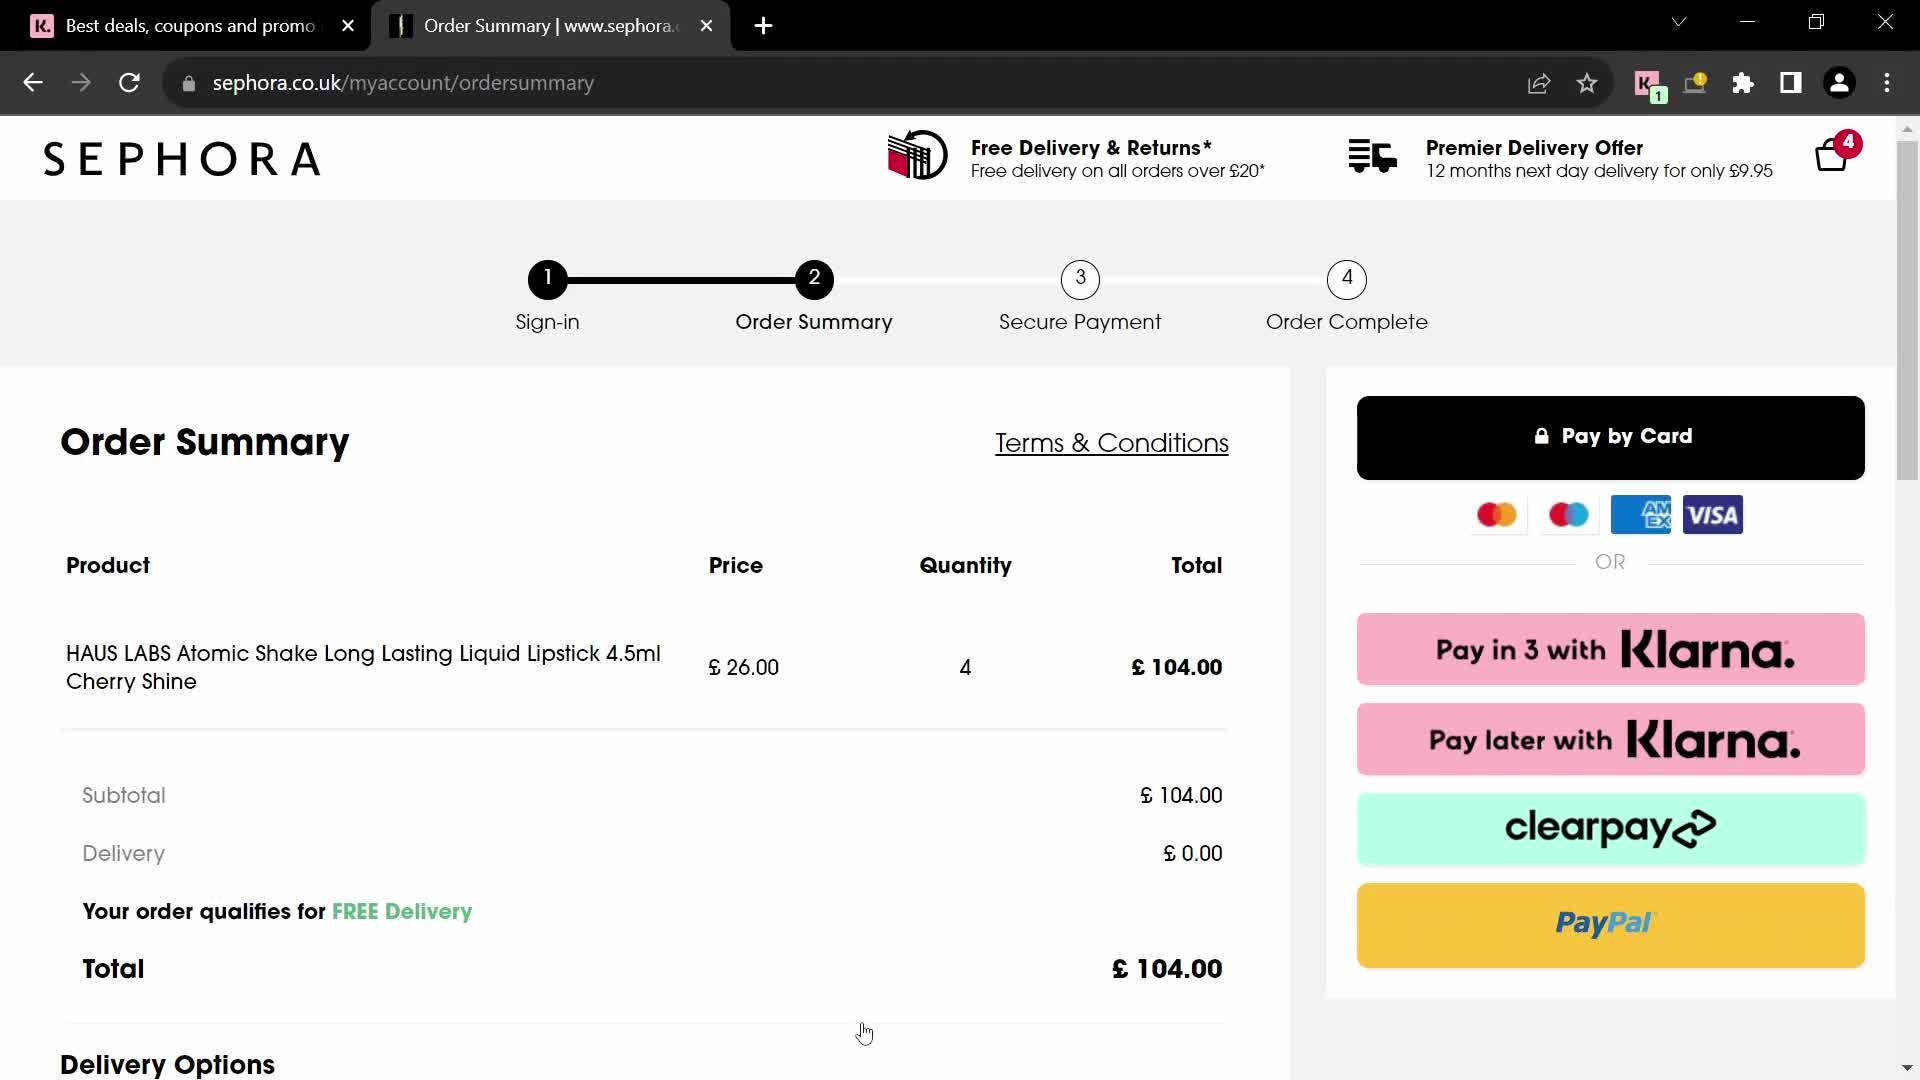Select Clearpay payment button
The height and width of the screenshot is (1080, 1920).
point(1610,828)
